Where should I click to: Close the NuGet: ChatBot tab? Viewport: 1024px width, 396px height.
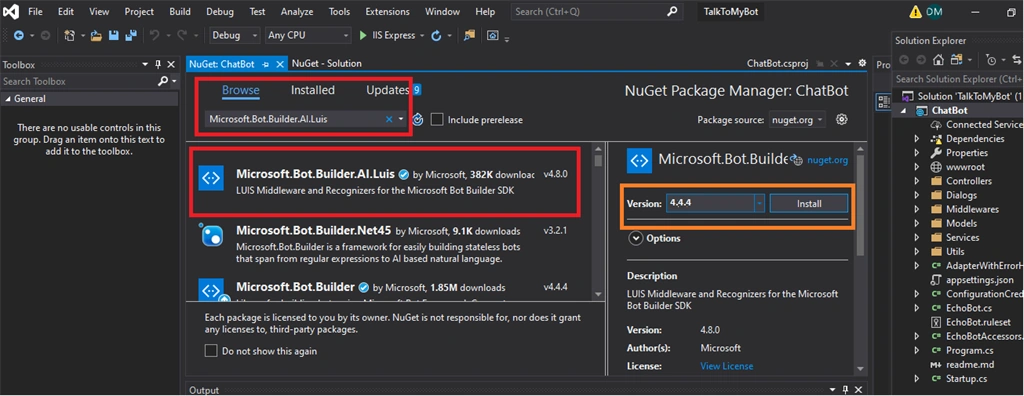[x=280, y=64]
